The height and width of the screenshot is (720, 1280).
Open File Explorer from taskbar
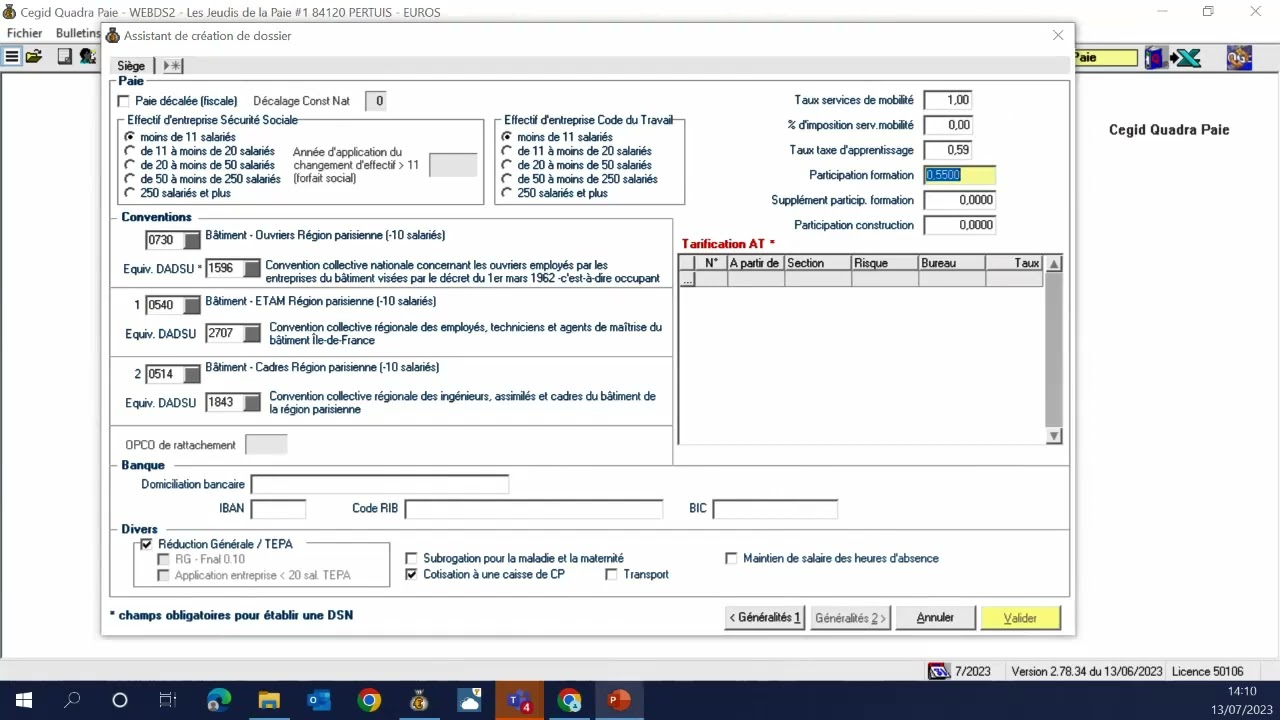point(269,700)
